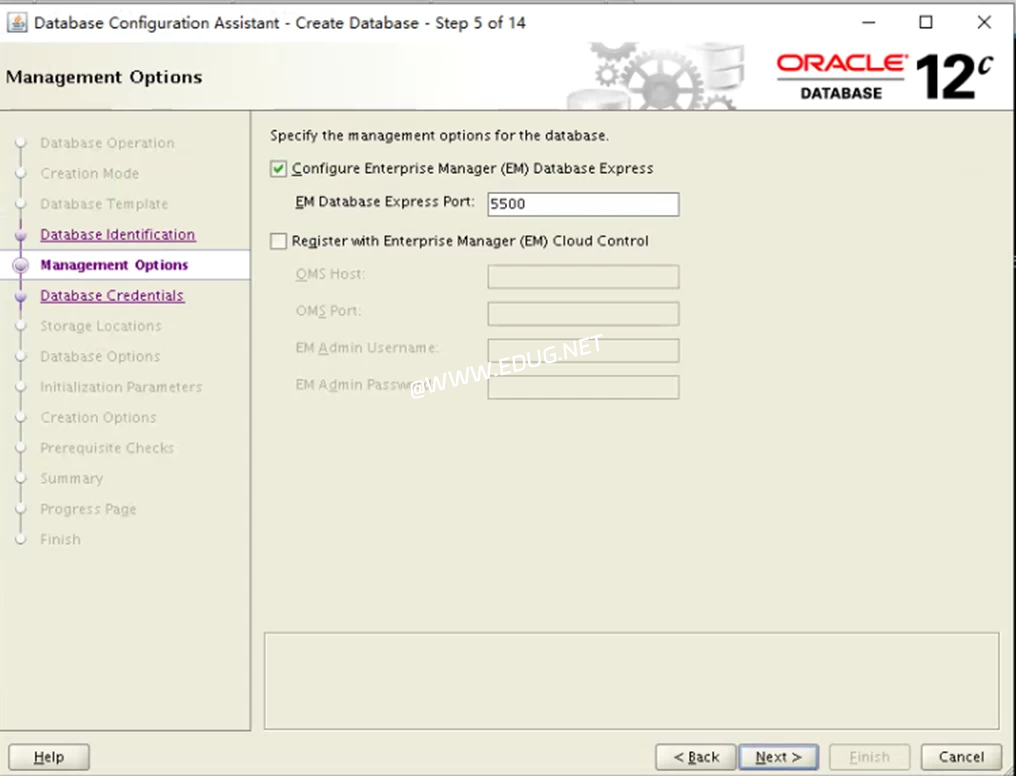Cancel the database creation wizard
The height and width of the screenshot is (776, 1016).
[961, 757]
